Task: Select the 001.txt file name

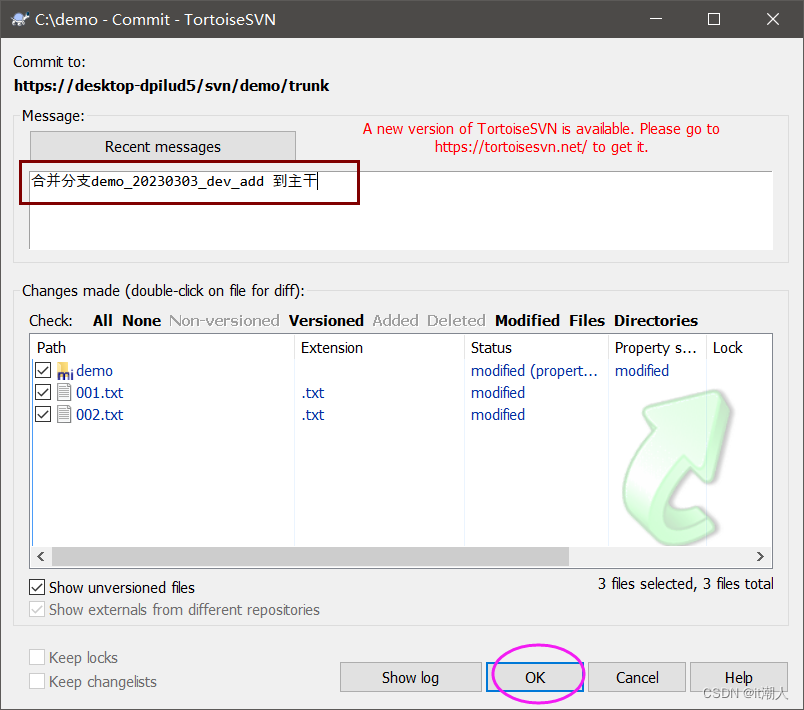Action: point(99,393)
